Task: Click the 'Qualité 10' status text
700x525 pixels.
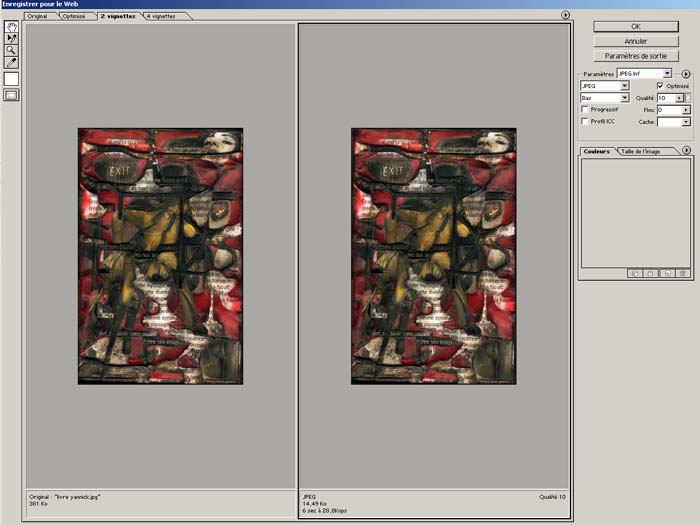Action: [552, 497]
